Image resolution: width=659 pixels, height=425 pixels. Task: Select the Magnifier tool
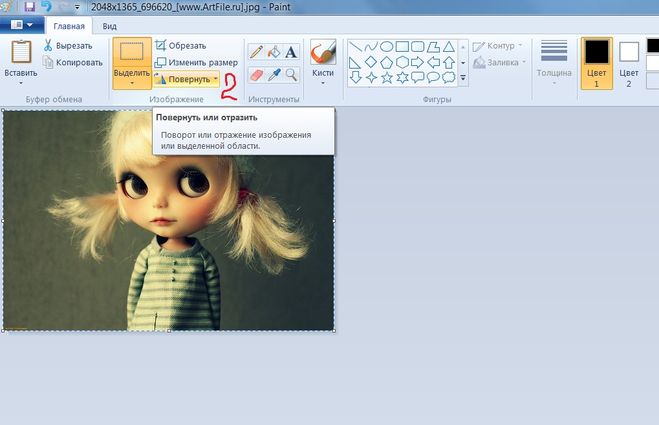[291, 75]
